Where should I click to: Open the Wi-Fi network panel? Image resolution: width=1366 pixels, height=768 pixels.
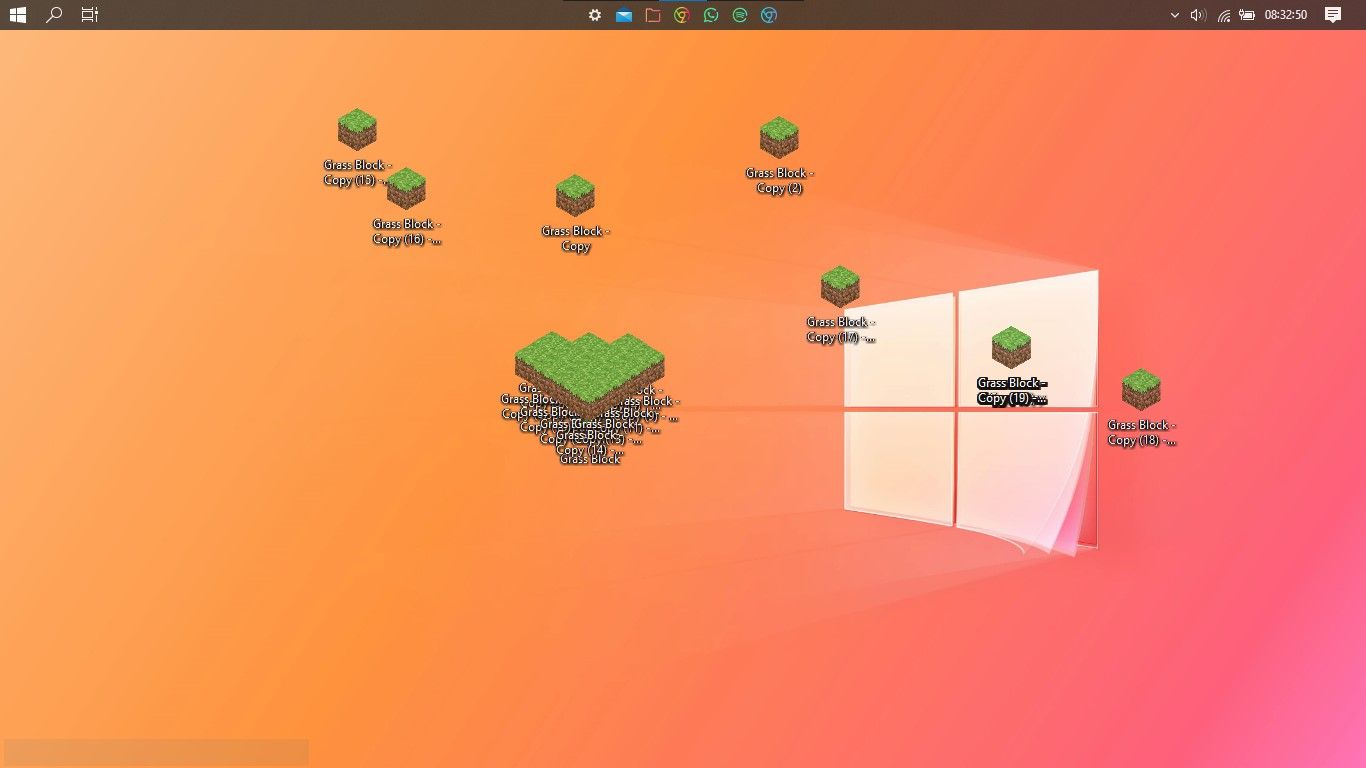(x=1223, y=15)
